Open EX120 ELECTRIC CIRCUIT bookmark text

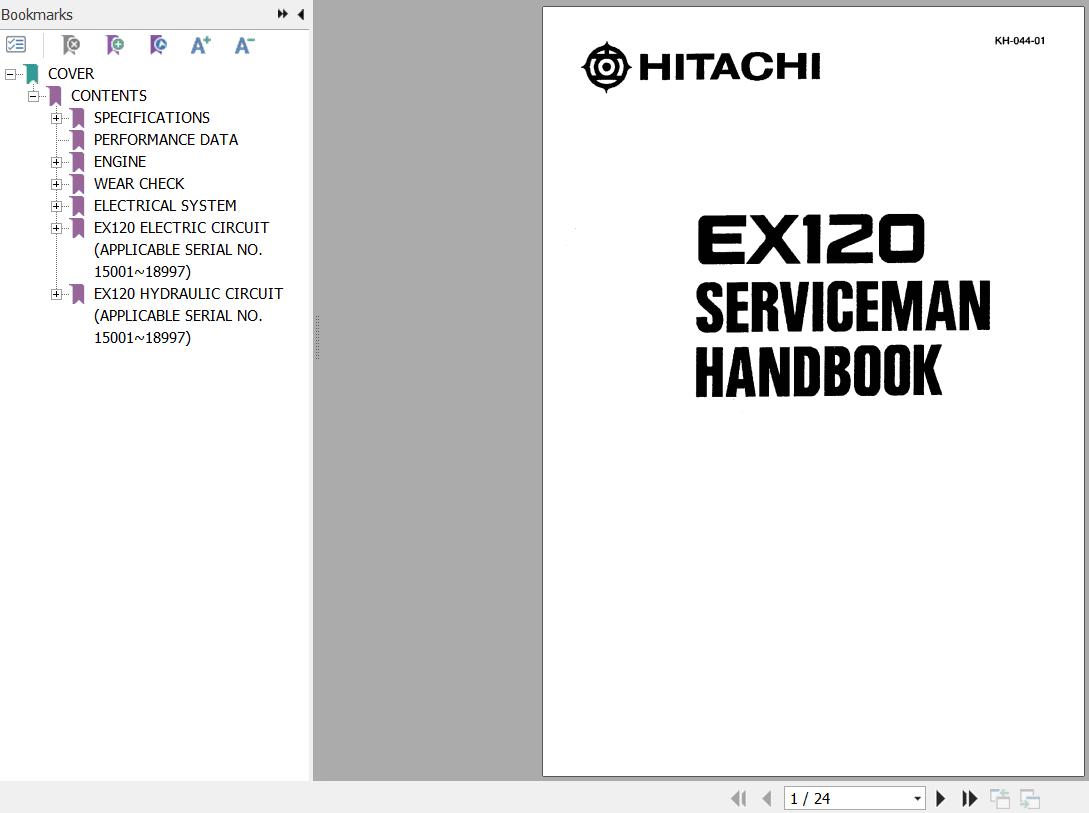point(181,249)
